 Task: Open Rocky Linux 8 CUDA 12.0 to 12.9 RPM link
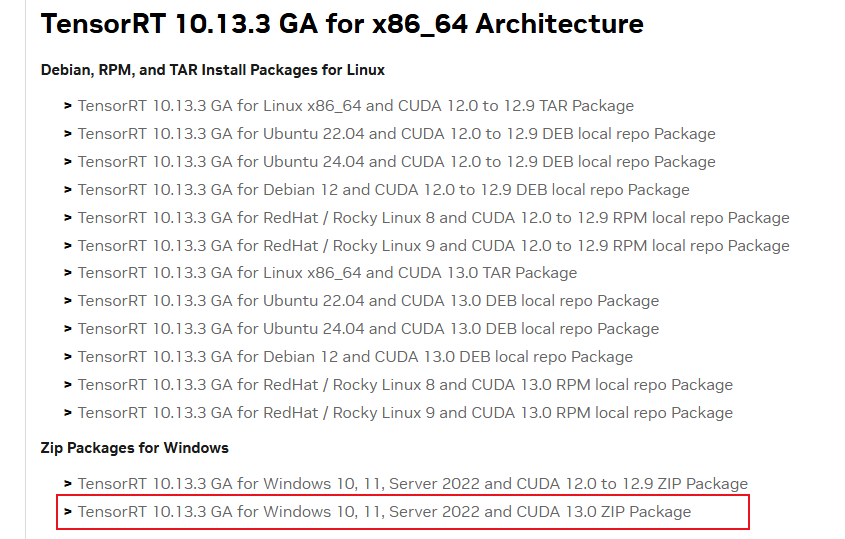coord(434,218)
